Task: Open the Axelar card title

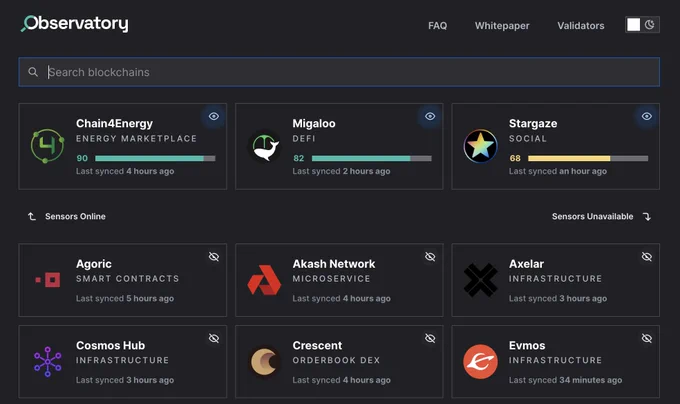Action: [526, 264]
